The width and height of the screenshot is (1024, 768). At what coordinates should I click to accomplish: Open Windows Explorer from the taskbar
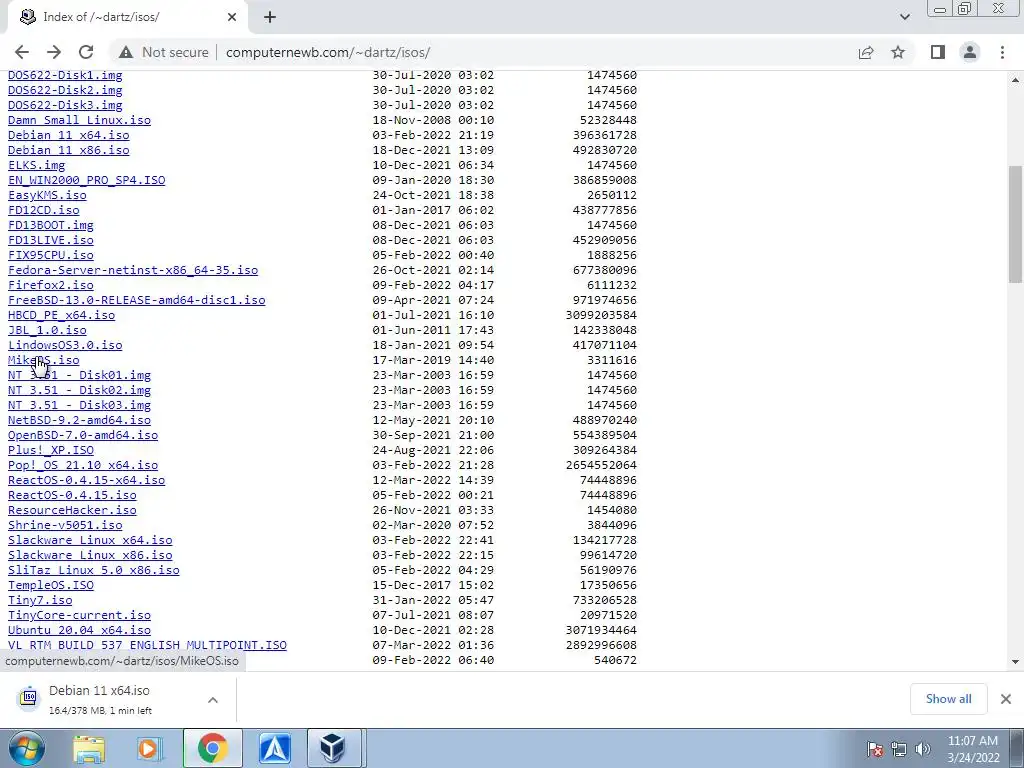point(89,749)
